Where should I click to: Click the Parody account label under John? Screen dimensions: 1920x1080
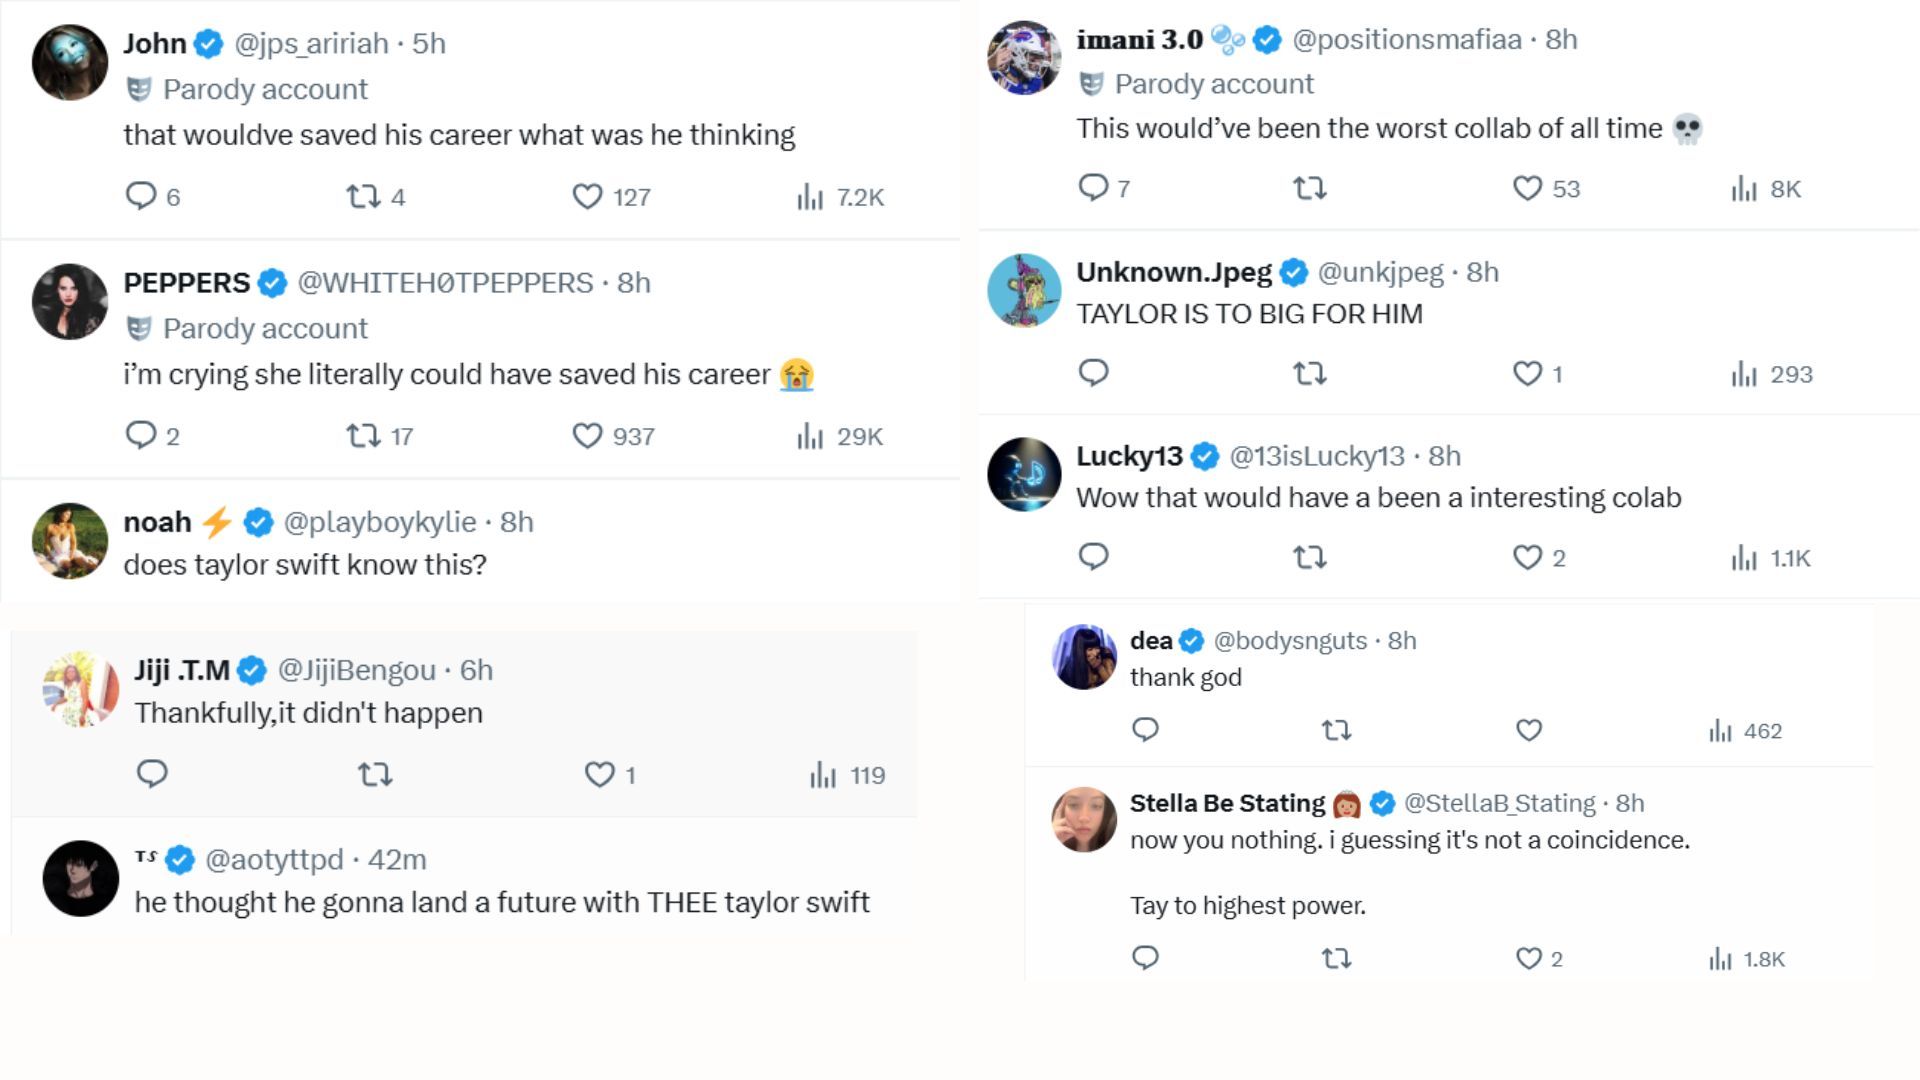pyautogui.click(x=265, y=89)
